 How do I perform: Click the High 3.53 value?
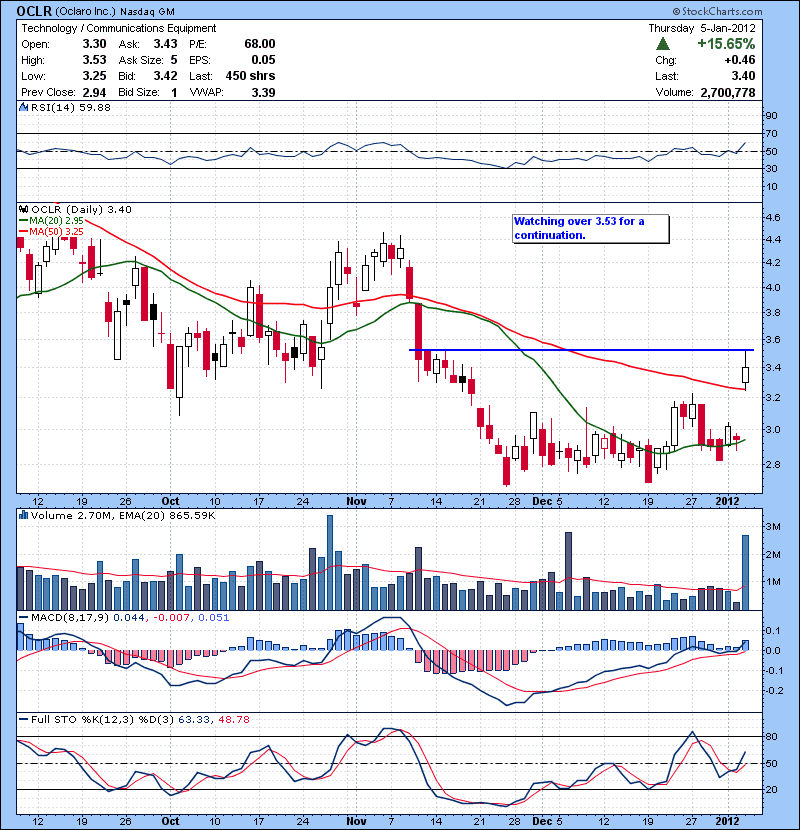(x=94, y=60)
